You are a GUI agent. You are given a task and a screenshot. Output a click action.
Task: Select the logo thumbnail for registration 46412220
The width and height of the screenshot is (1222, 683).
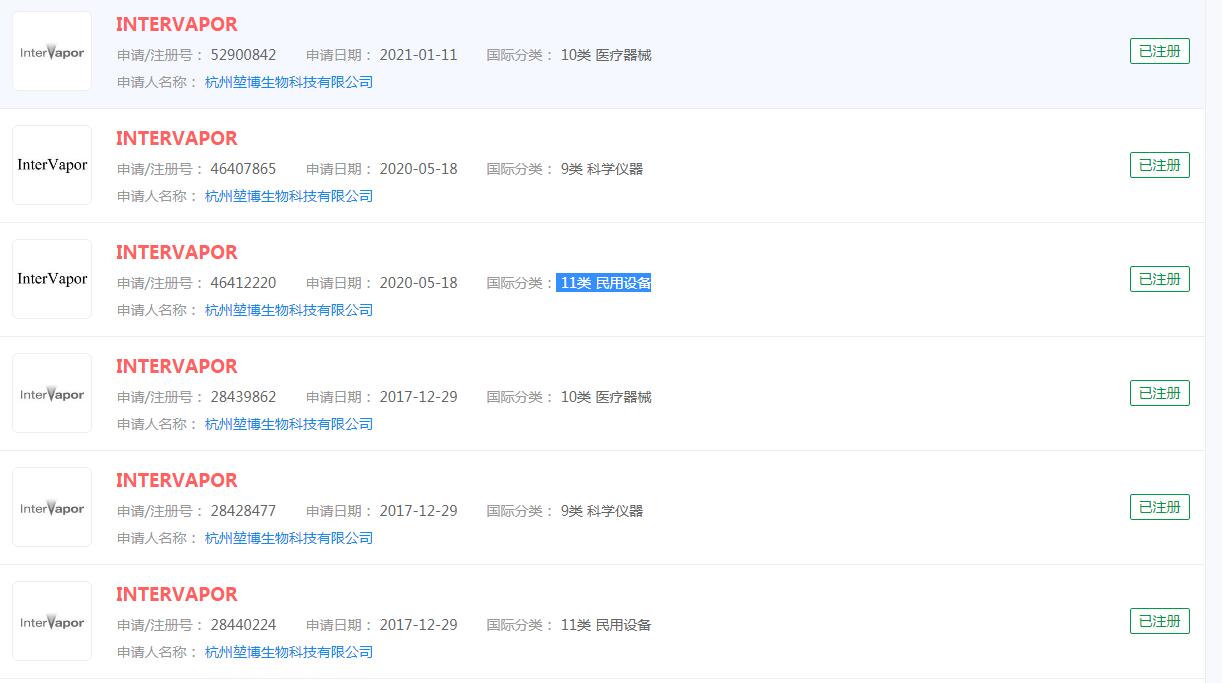[x=52, y=279]
